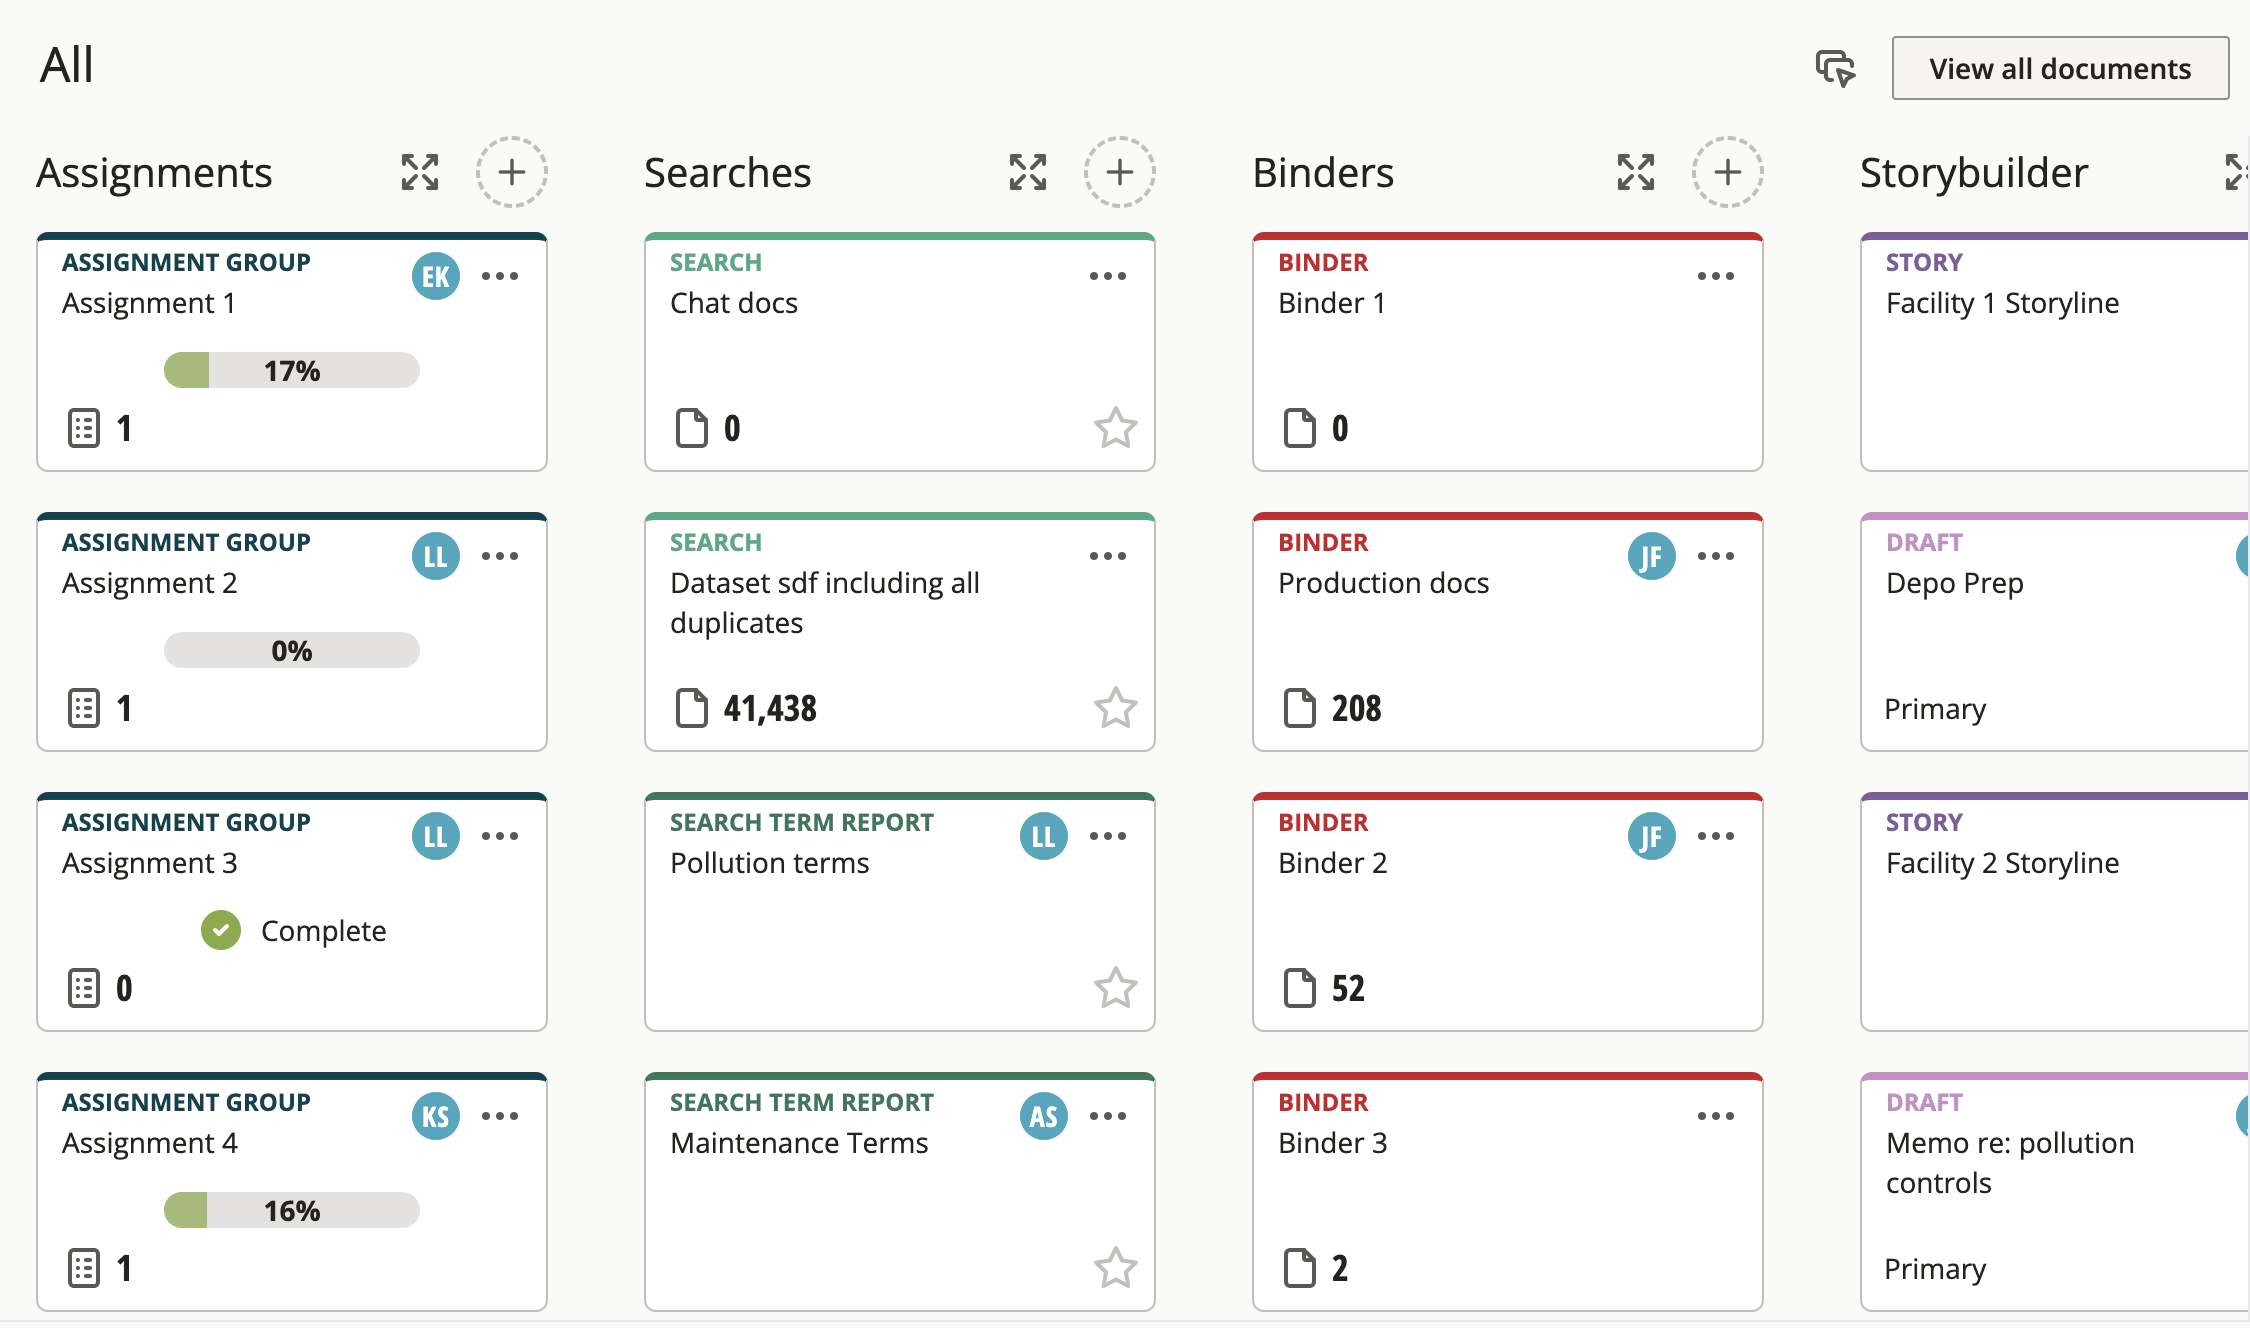Image resolution: width=2250 pixels, height=1328 pixels.
Task: Open Assignment 4 options menu
Action: [500, 1116]
